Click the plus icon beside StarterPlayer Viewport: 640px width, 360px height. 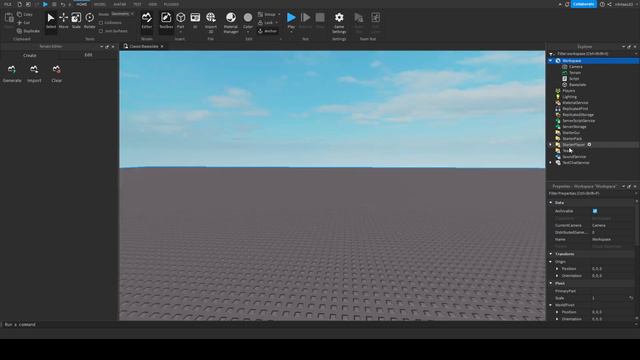point(589,144)
